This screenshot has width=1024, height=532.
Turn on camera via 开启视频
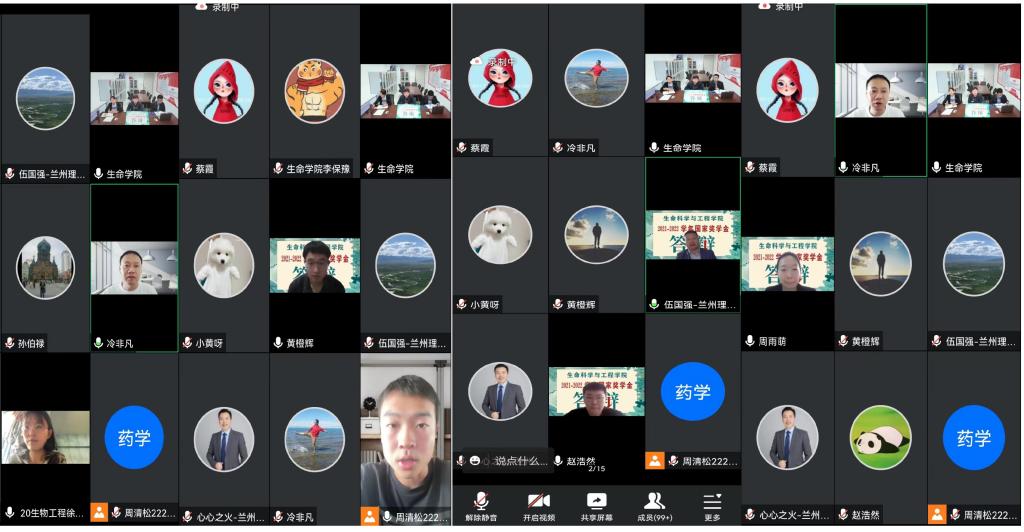(538, 506)
